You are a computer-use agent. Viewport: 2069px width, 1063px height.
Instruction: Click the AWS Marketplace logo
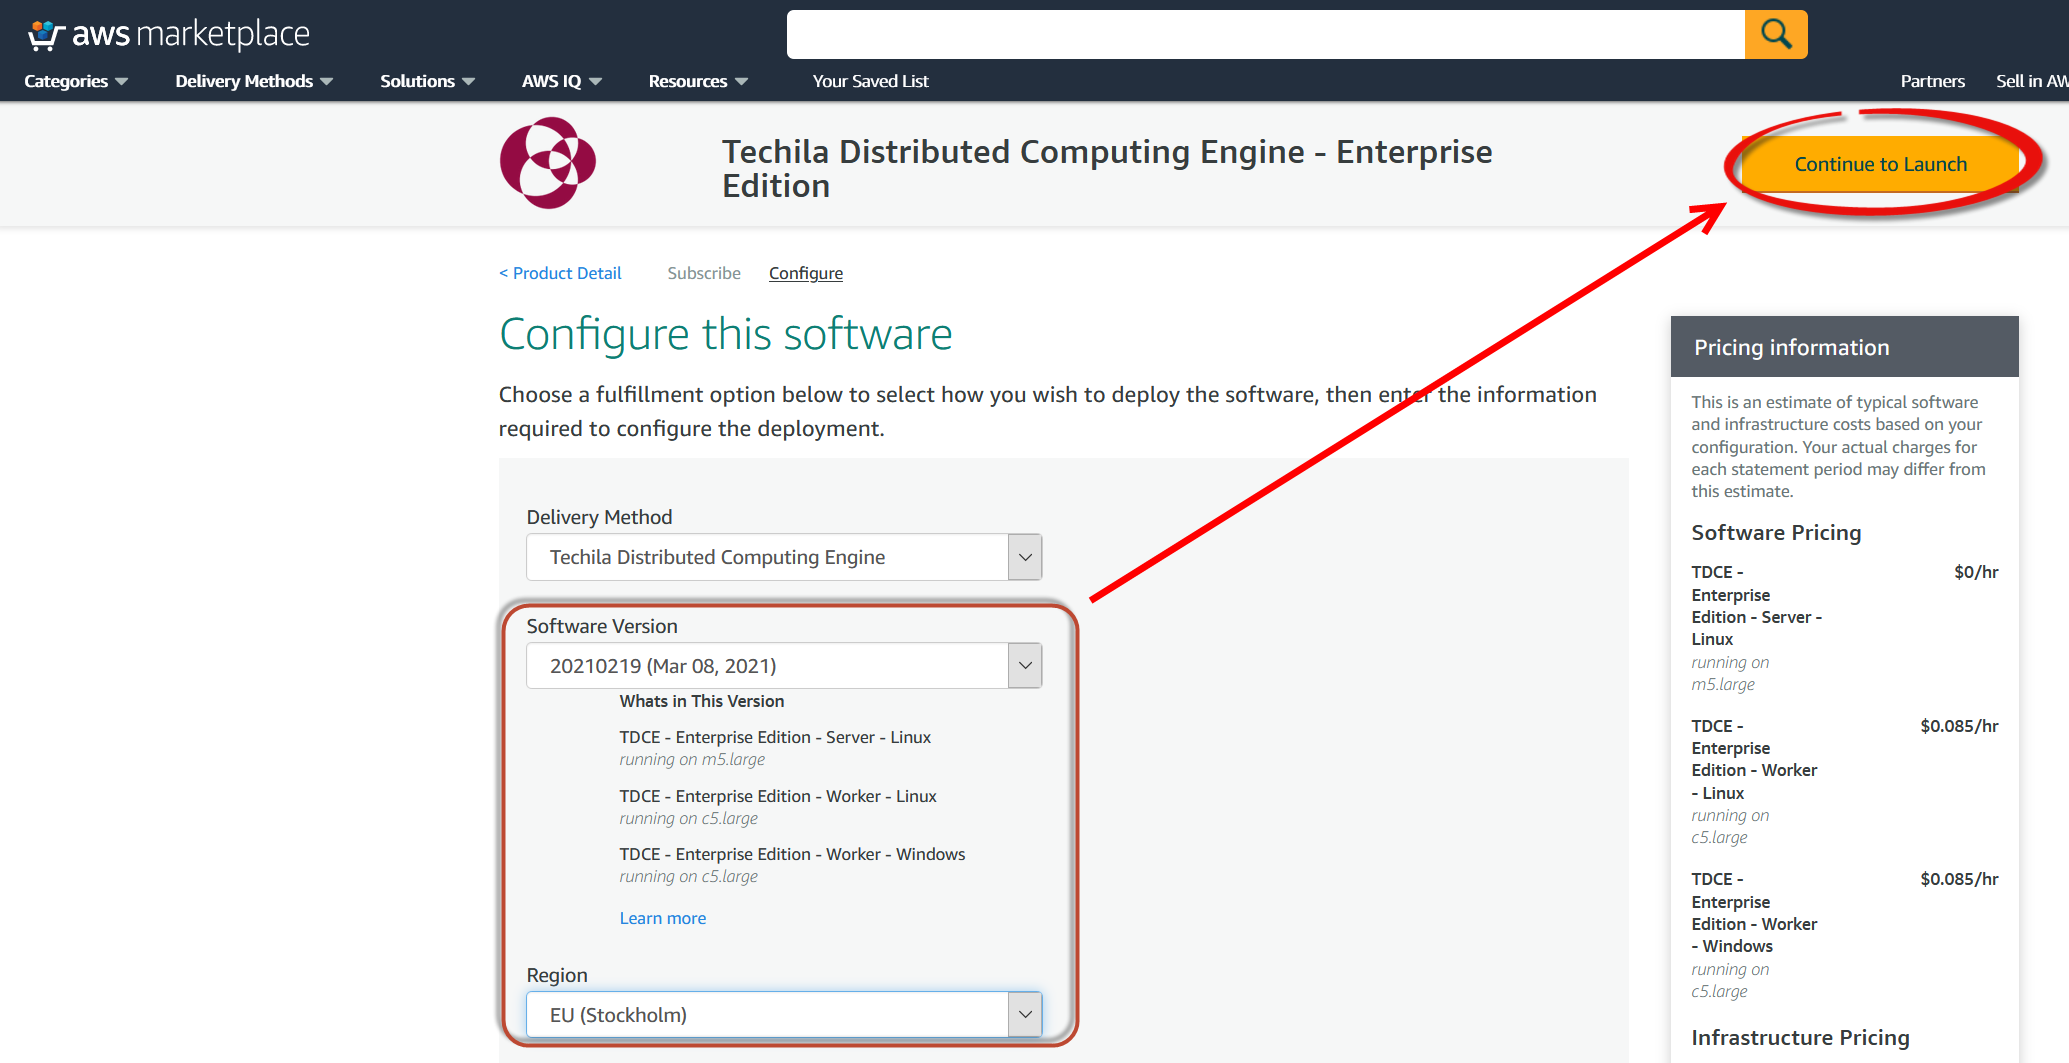[168, 34]
